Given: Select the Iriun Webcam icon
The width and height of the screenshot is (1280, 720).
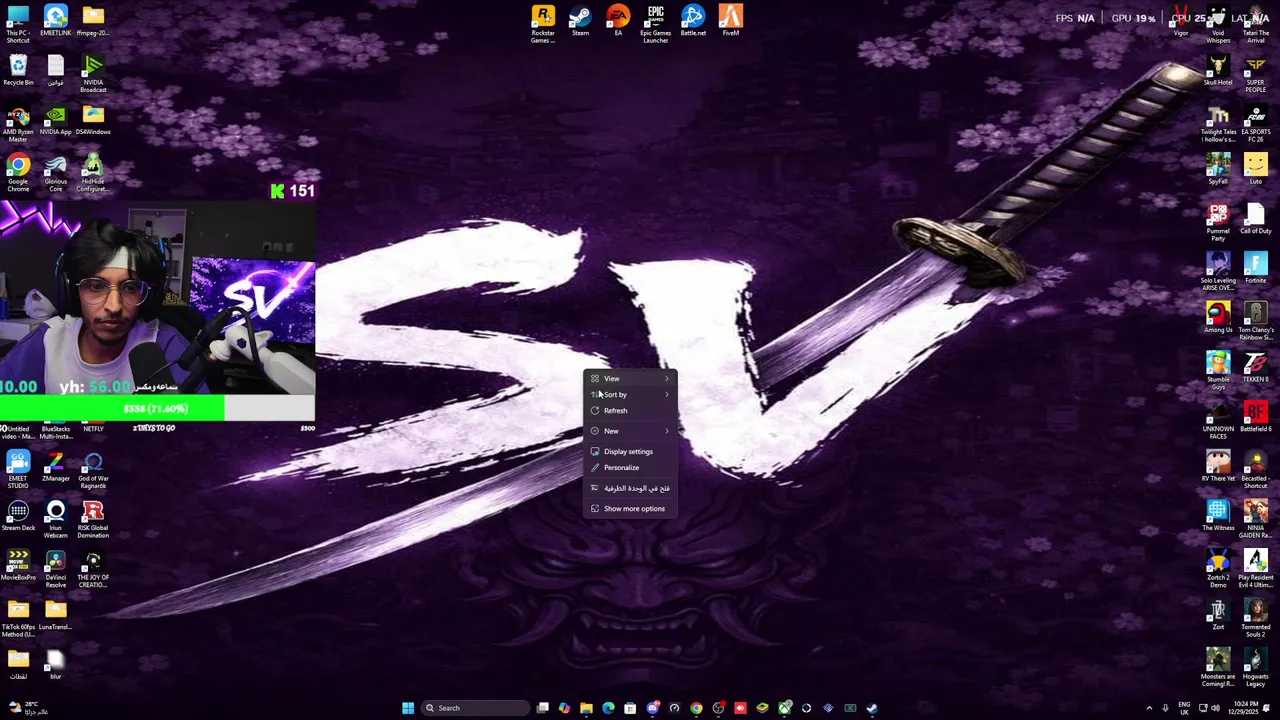Looking at the screenshot, I should coord(56,520).
